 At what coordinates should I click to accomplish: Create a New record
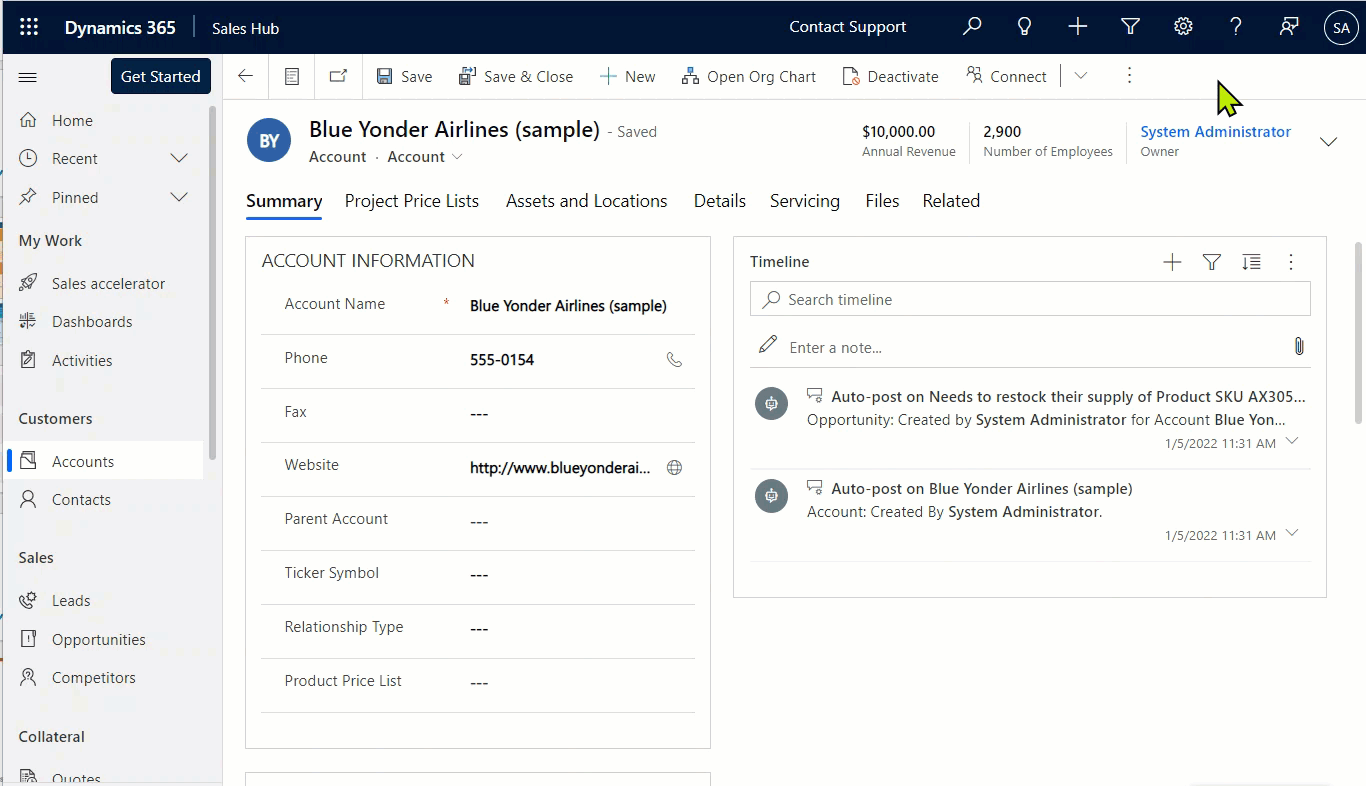coord(627,76)
